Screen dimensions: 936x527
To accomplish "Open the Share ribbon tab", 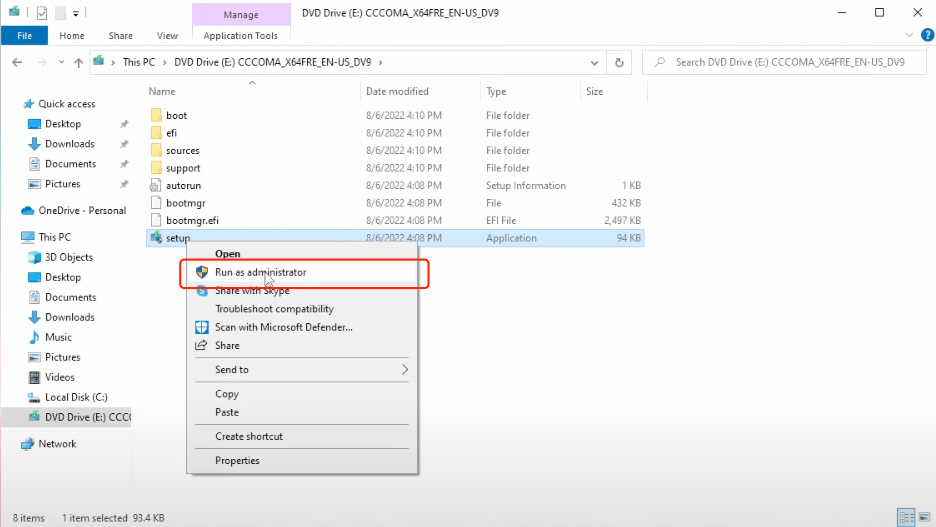I will 121,36.
